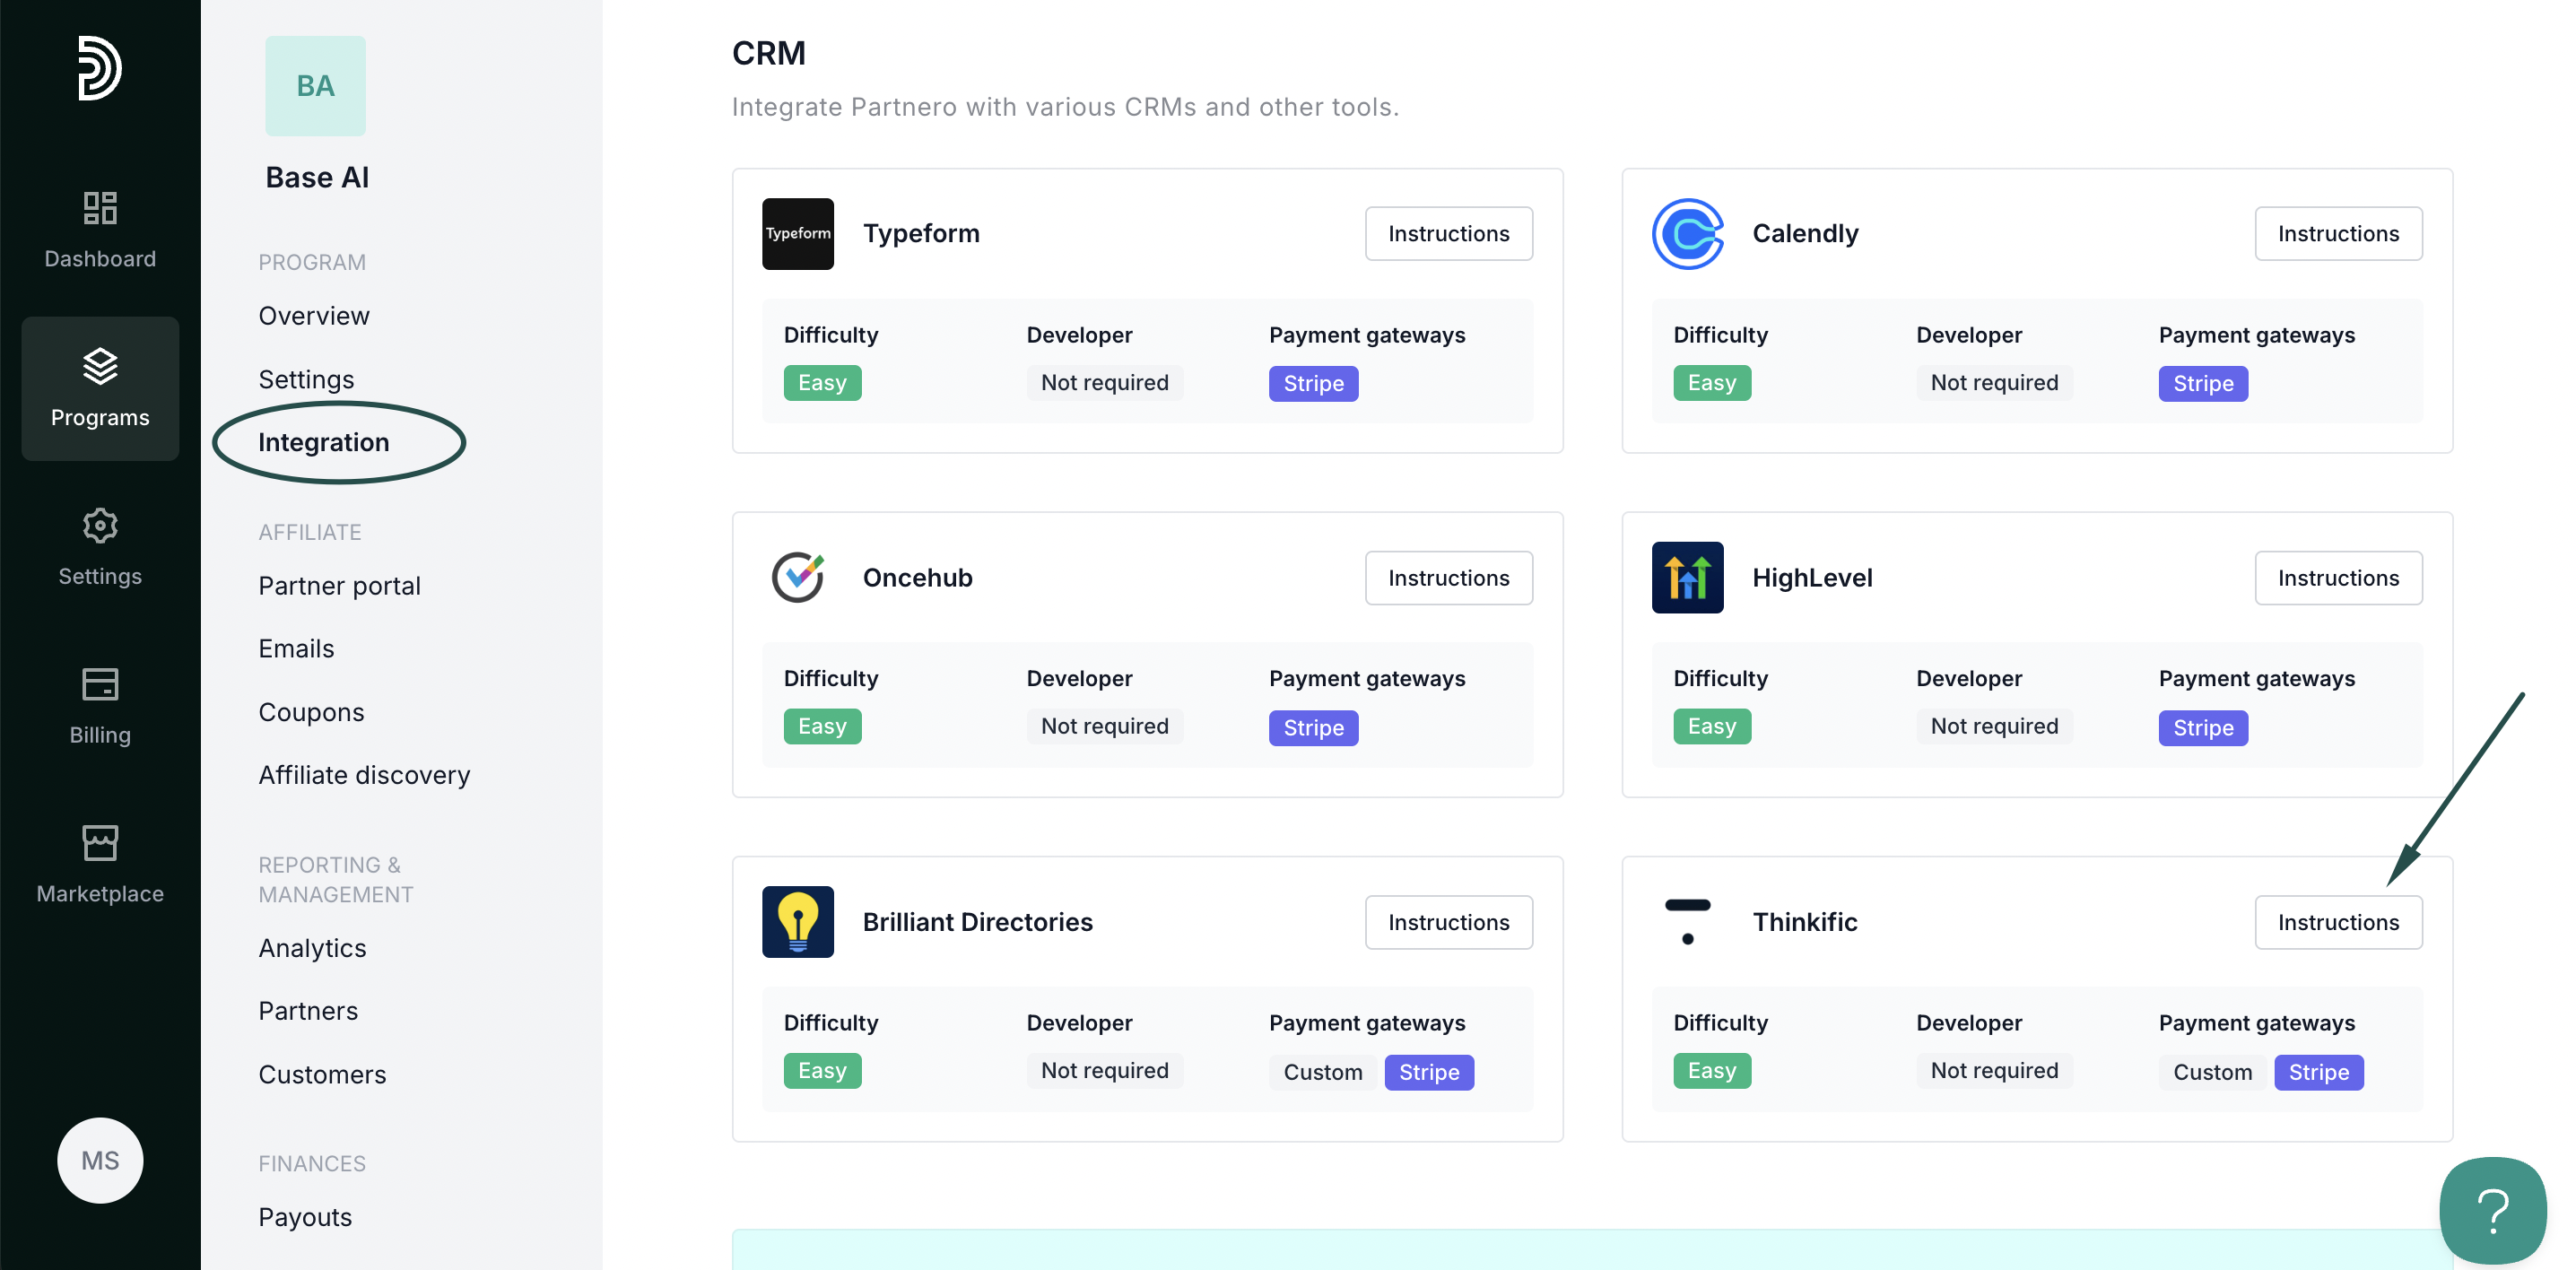Viewport: 2576px width, 1270px height.
Task: Click the Calendly logo
Action: (1687, 233)
